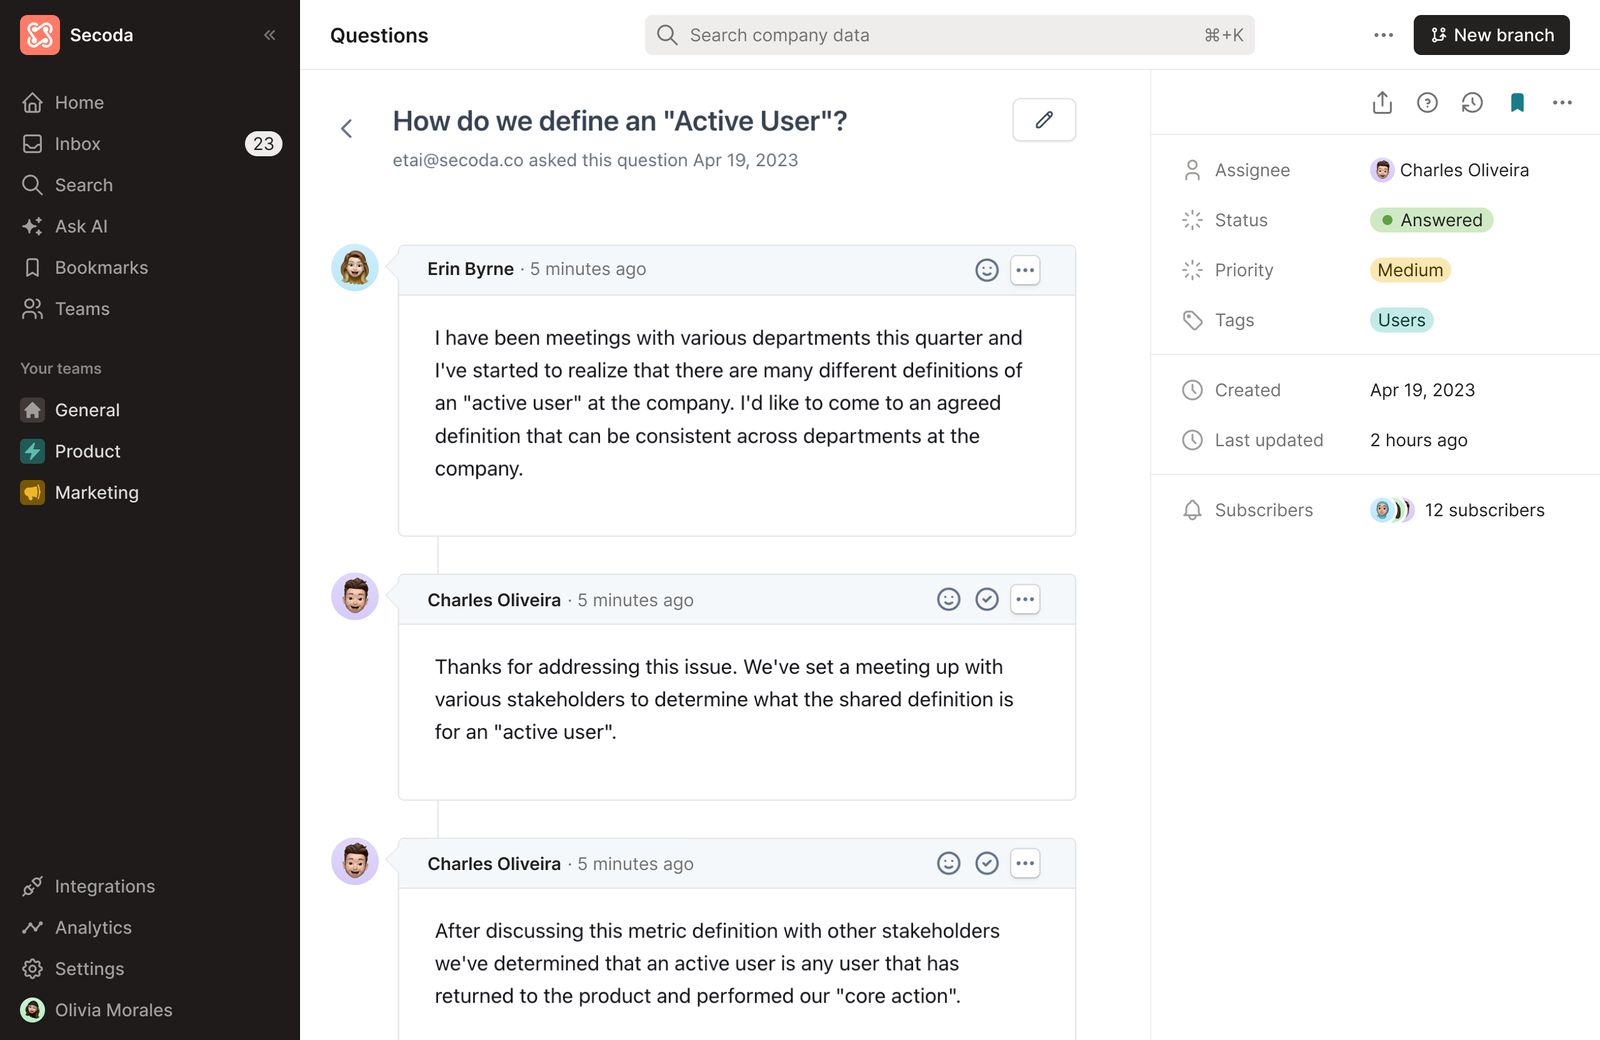Viewport: 1600px width, 1040px height.
Task: Mark Charles Oliveira's first reply as the answer
Action: [x=987, y=599]
